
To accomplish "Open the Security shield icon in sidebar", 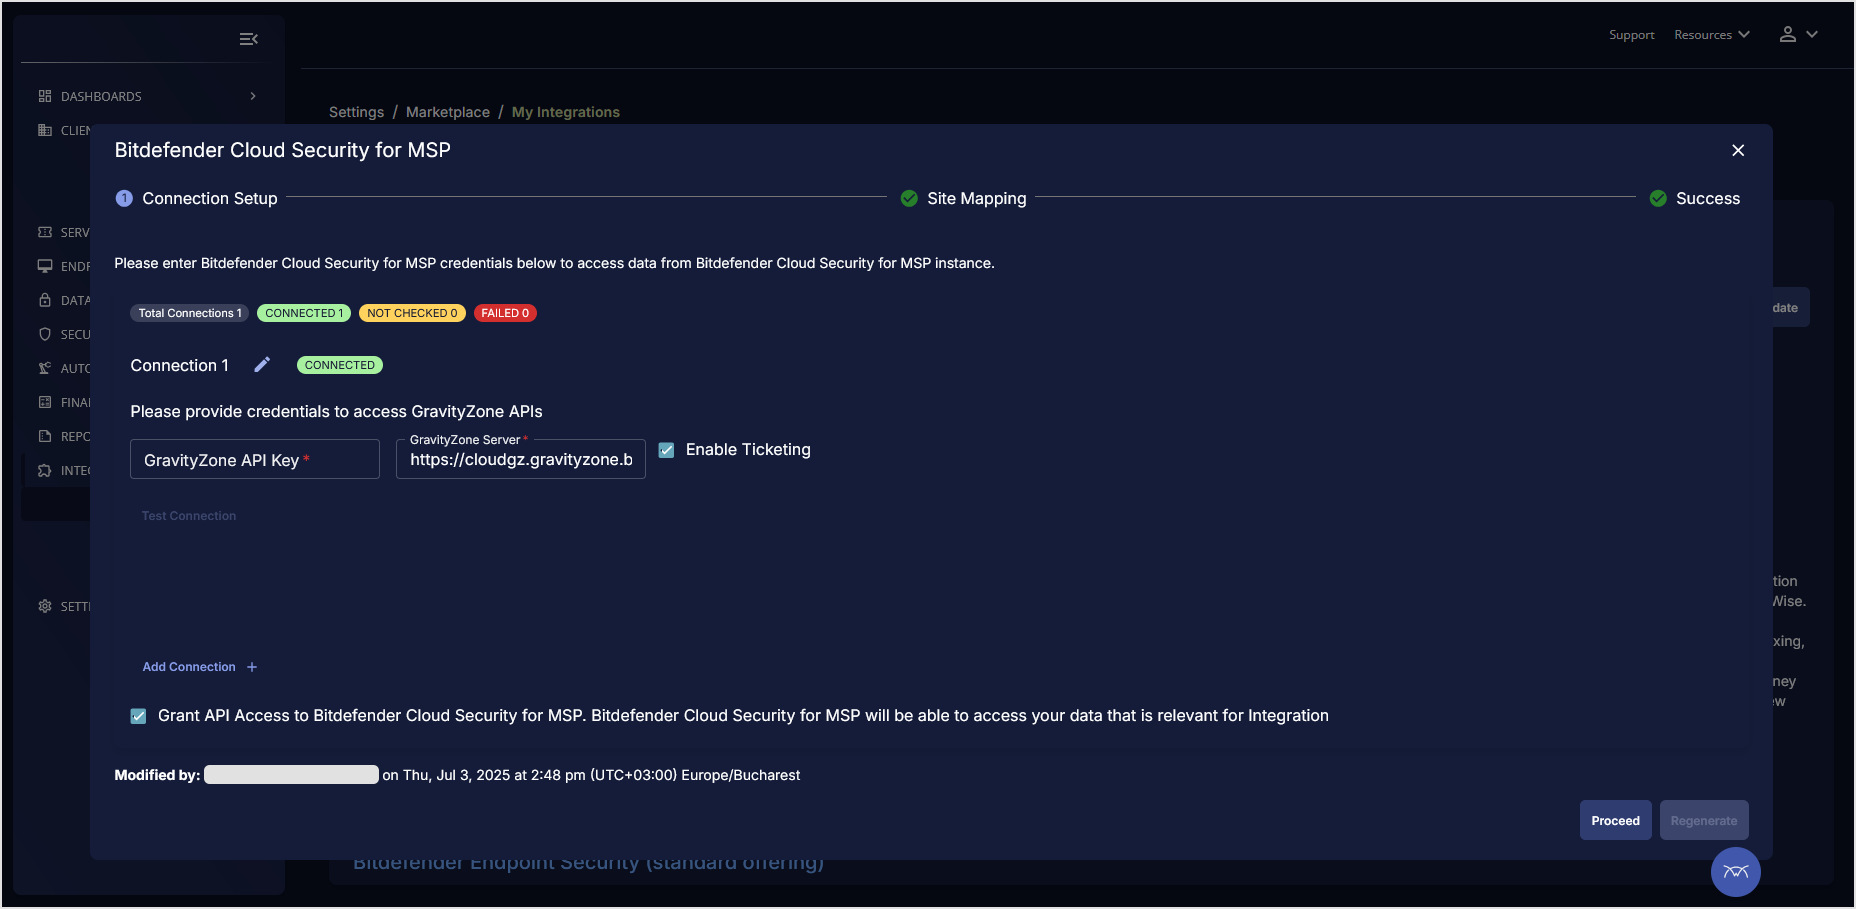I will (x=45, y=334).
